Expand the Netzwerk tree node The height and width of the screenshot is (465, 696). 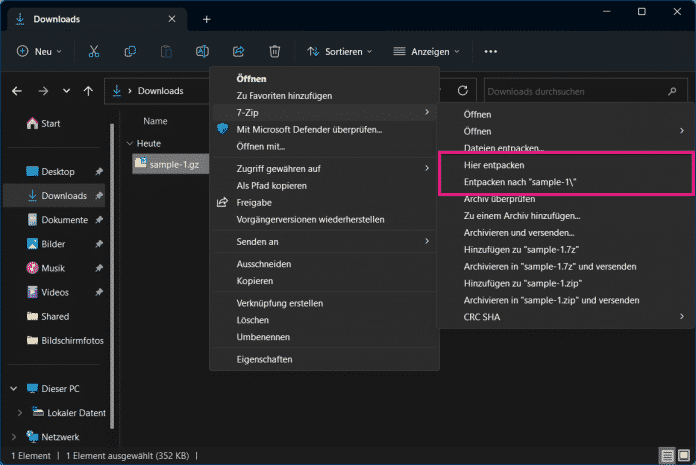(x=13, y=437)
